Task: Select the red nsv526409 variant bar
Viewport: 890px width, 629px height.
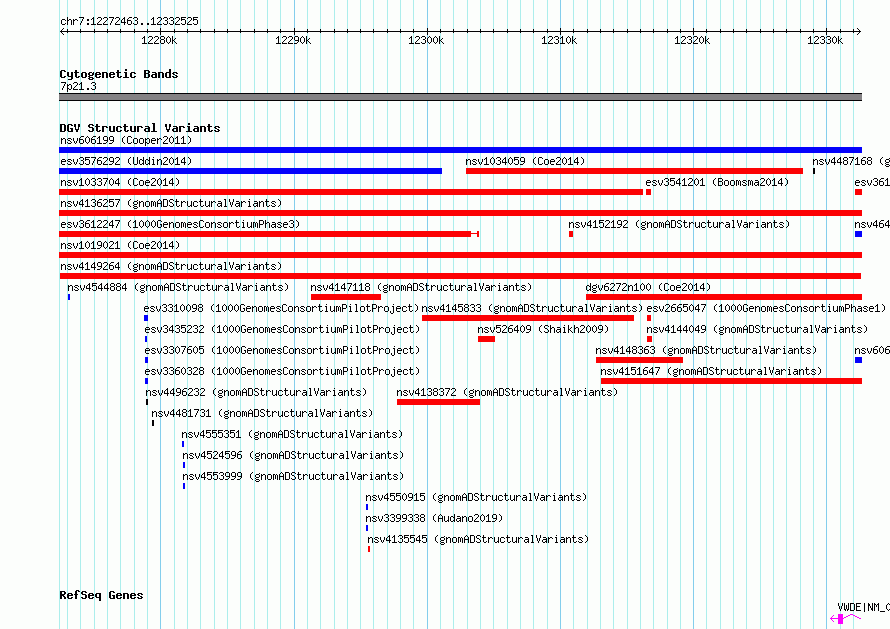Action: (x=486, y=339)
